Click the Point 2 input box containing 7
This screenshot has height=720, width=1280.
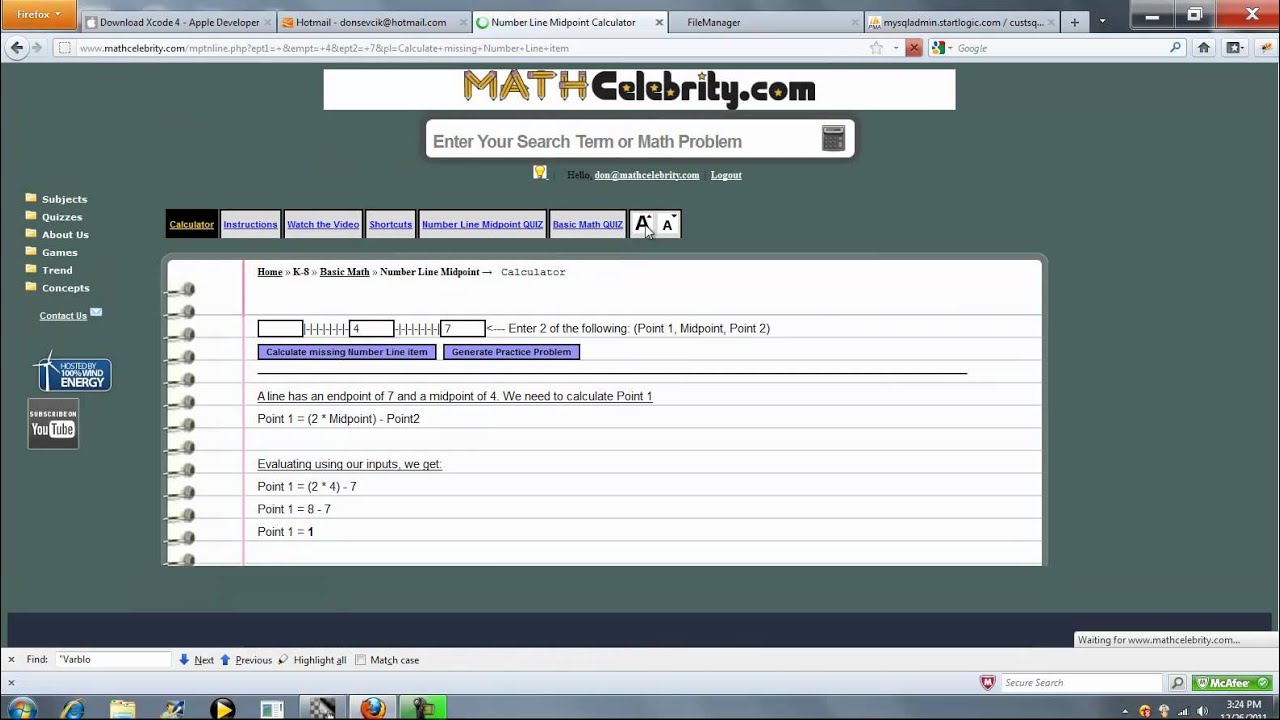462,328
